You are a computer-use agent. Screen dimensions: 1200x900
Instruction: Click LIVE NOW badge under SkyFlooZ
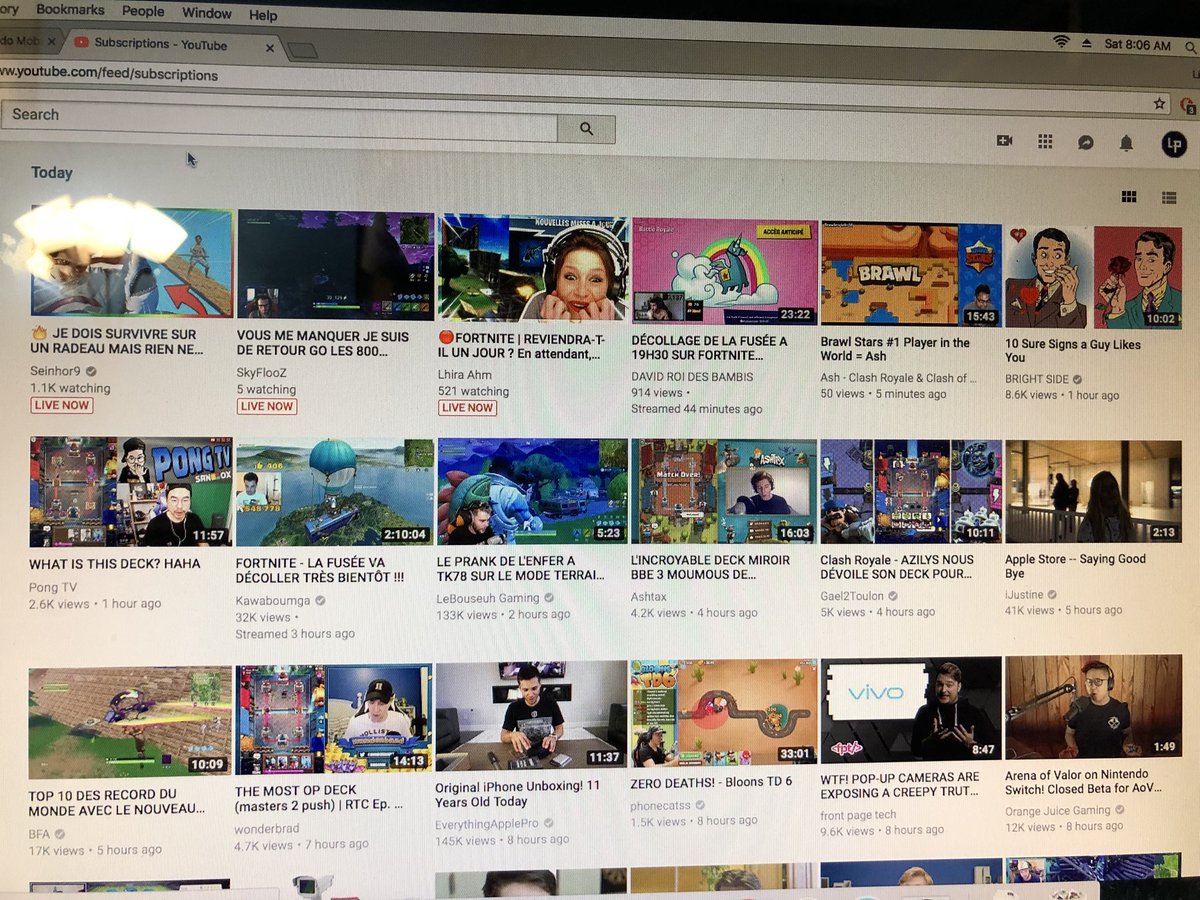tap(267, 406)
